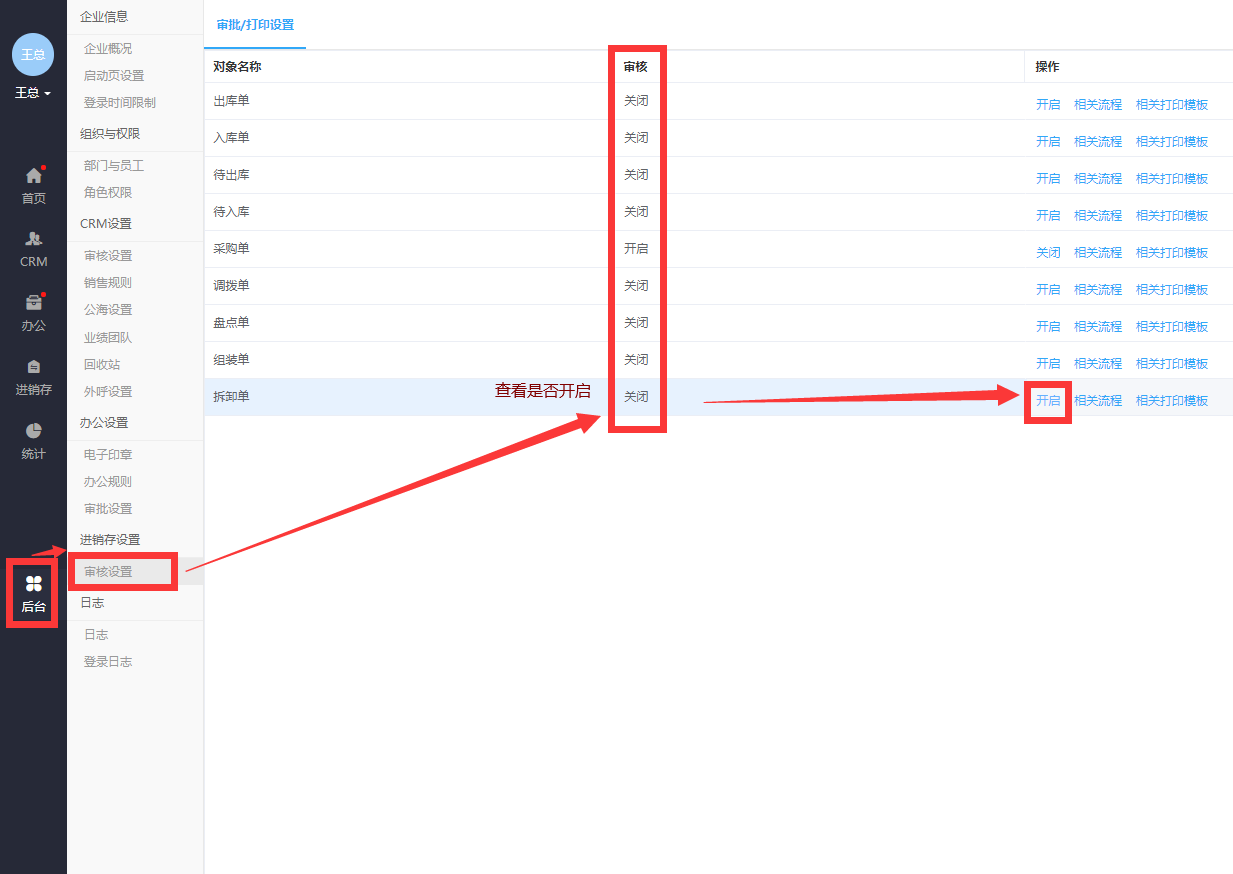
Task: Enable review for 入库单 via 开启
Action: tap(1048, 141)
